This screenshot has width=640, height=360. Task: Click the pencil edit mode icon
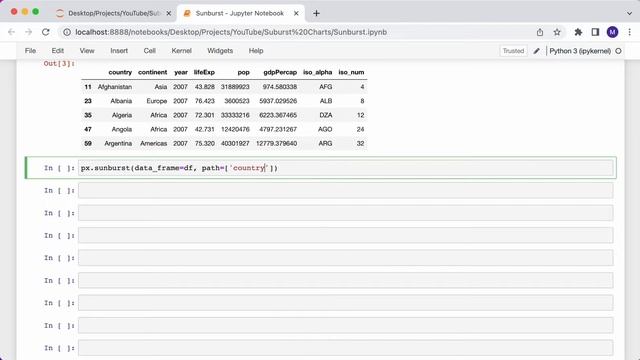537,51
